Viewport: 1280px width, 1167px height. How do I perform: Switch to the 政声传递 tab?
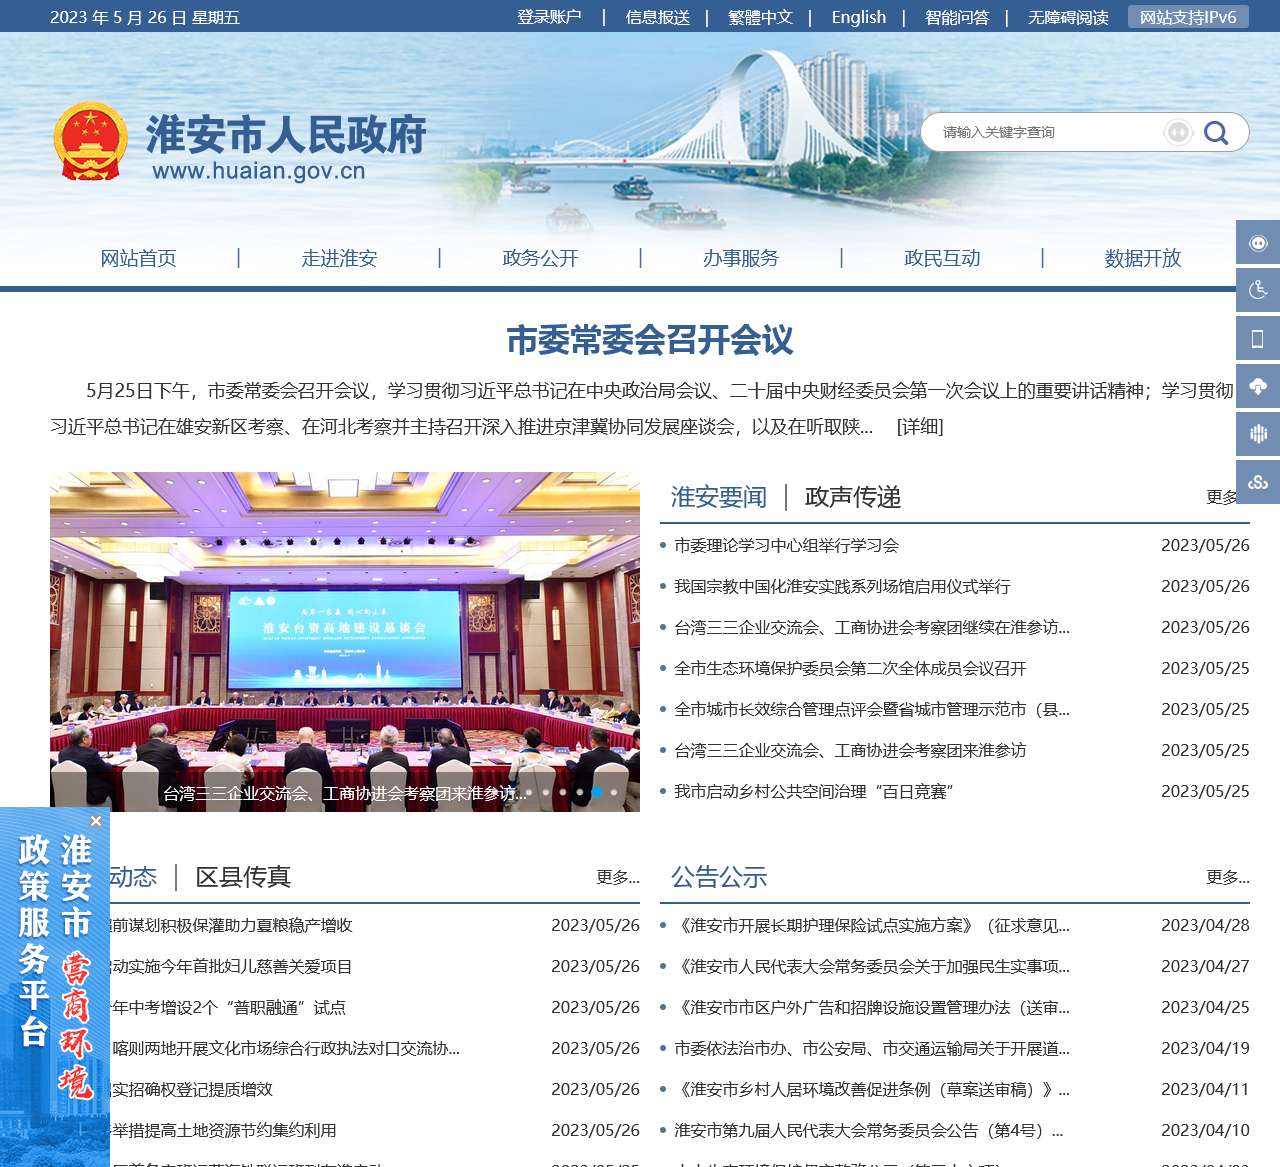852,497
